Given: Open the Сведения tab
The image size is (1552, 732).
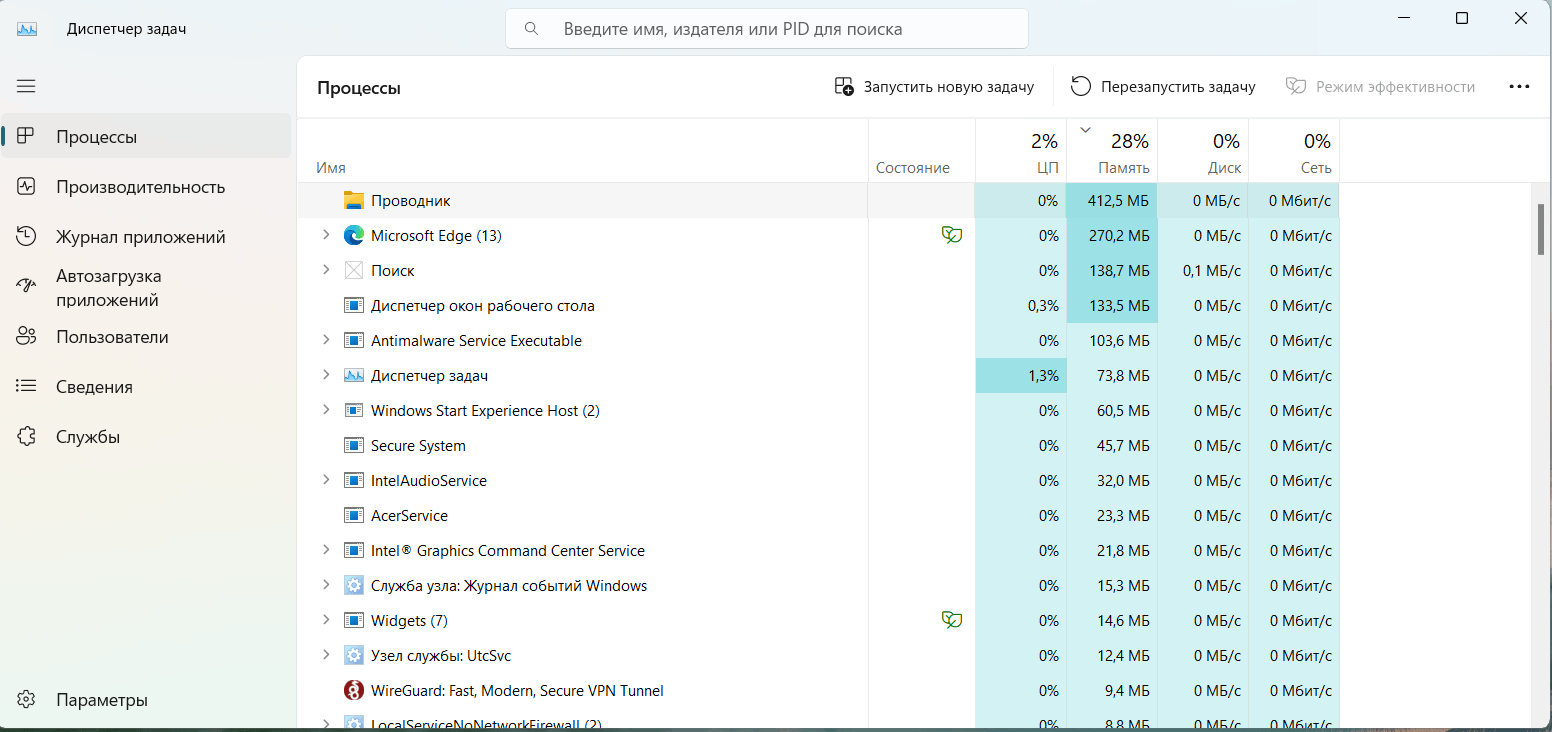Looking at the screenshot, I should (x=147, y=387).
